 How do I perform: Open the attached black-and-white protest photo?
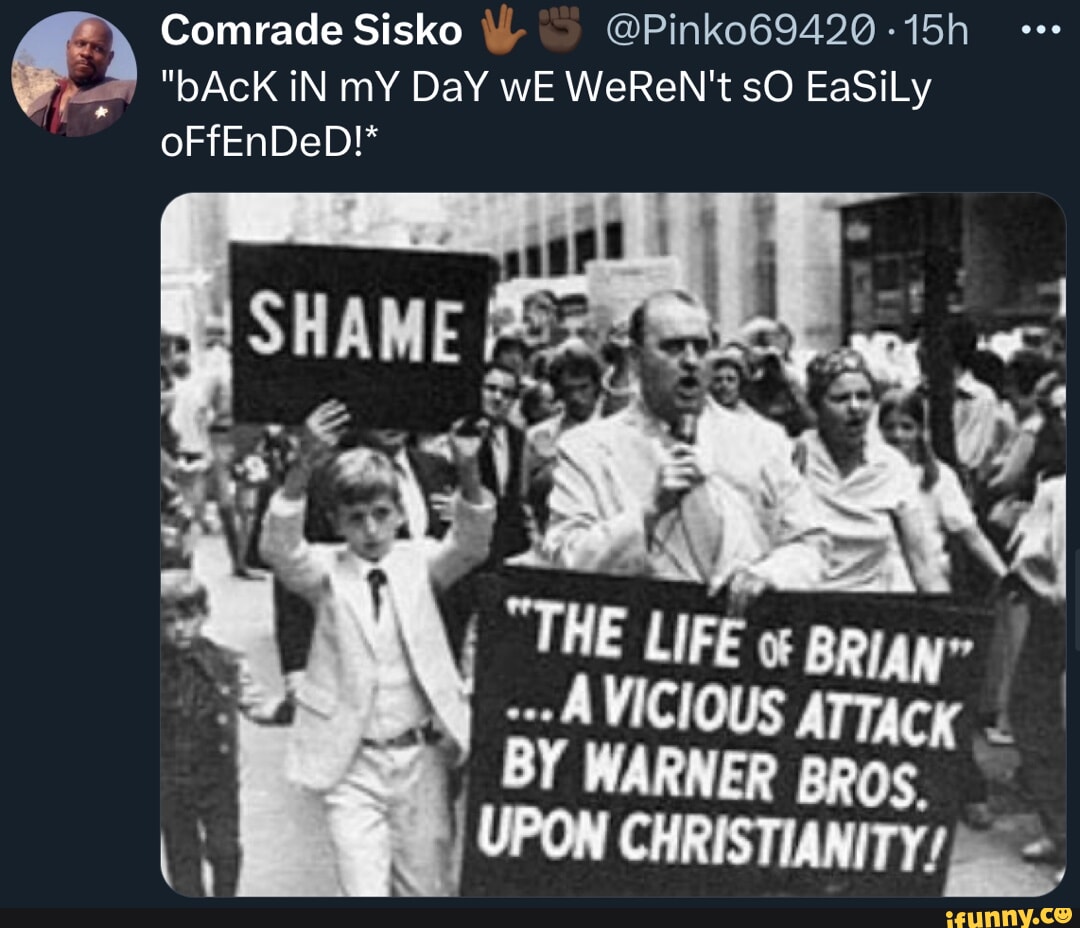(x=613, y=545)
